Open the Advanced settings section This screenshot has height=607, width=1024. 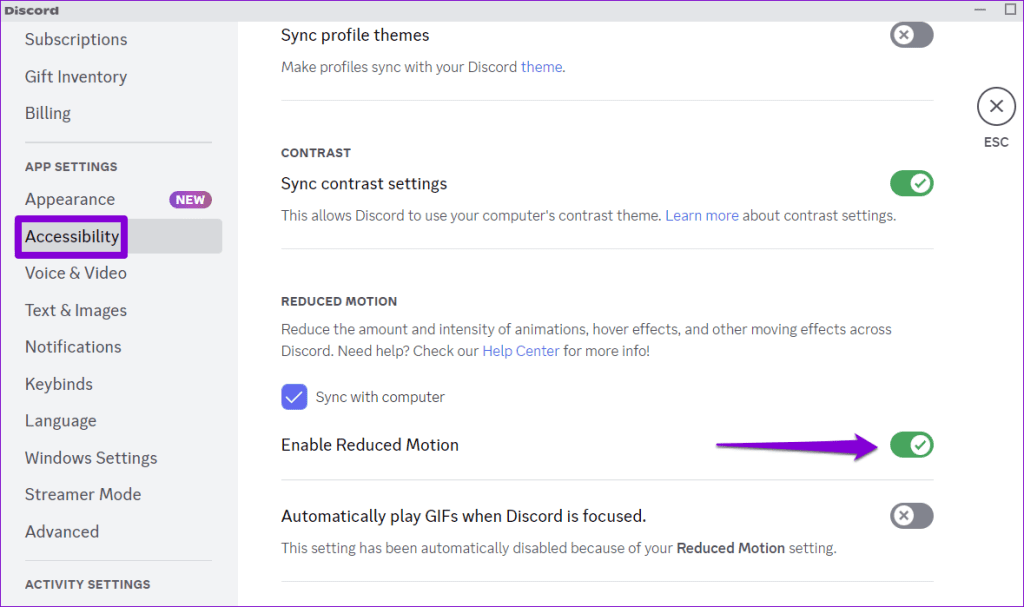click(x=61, y=531)
